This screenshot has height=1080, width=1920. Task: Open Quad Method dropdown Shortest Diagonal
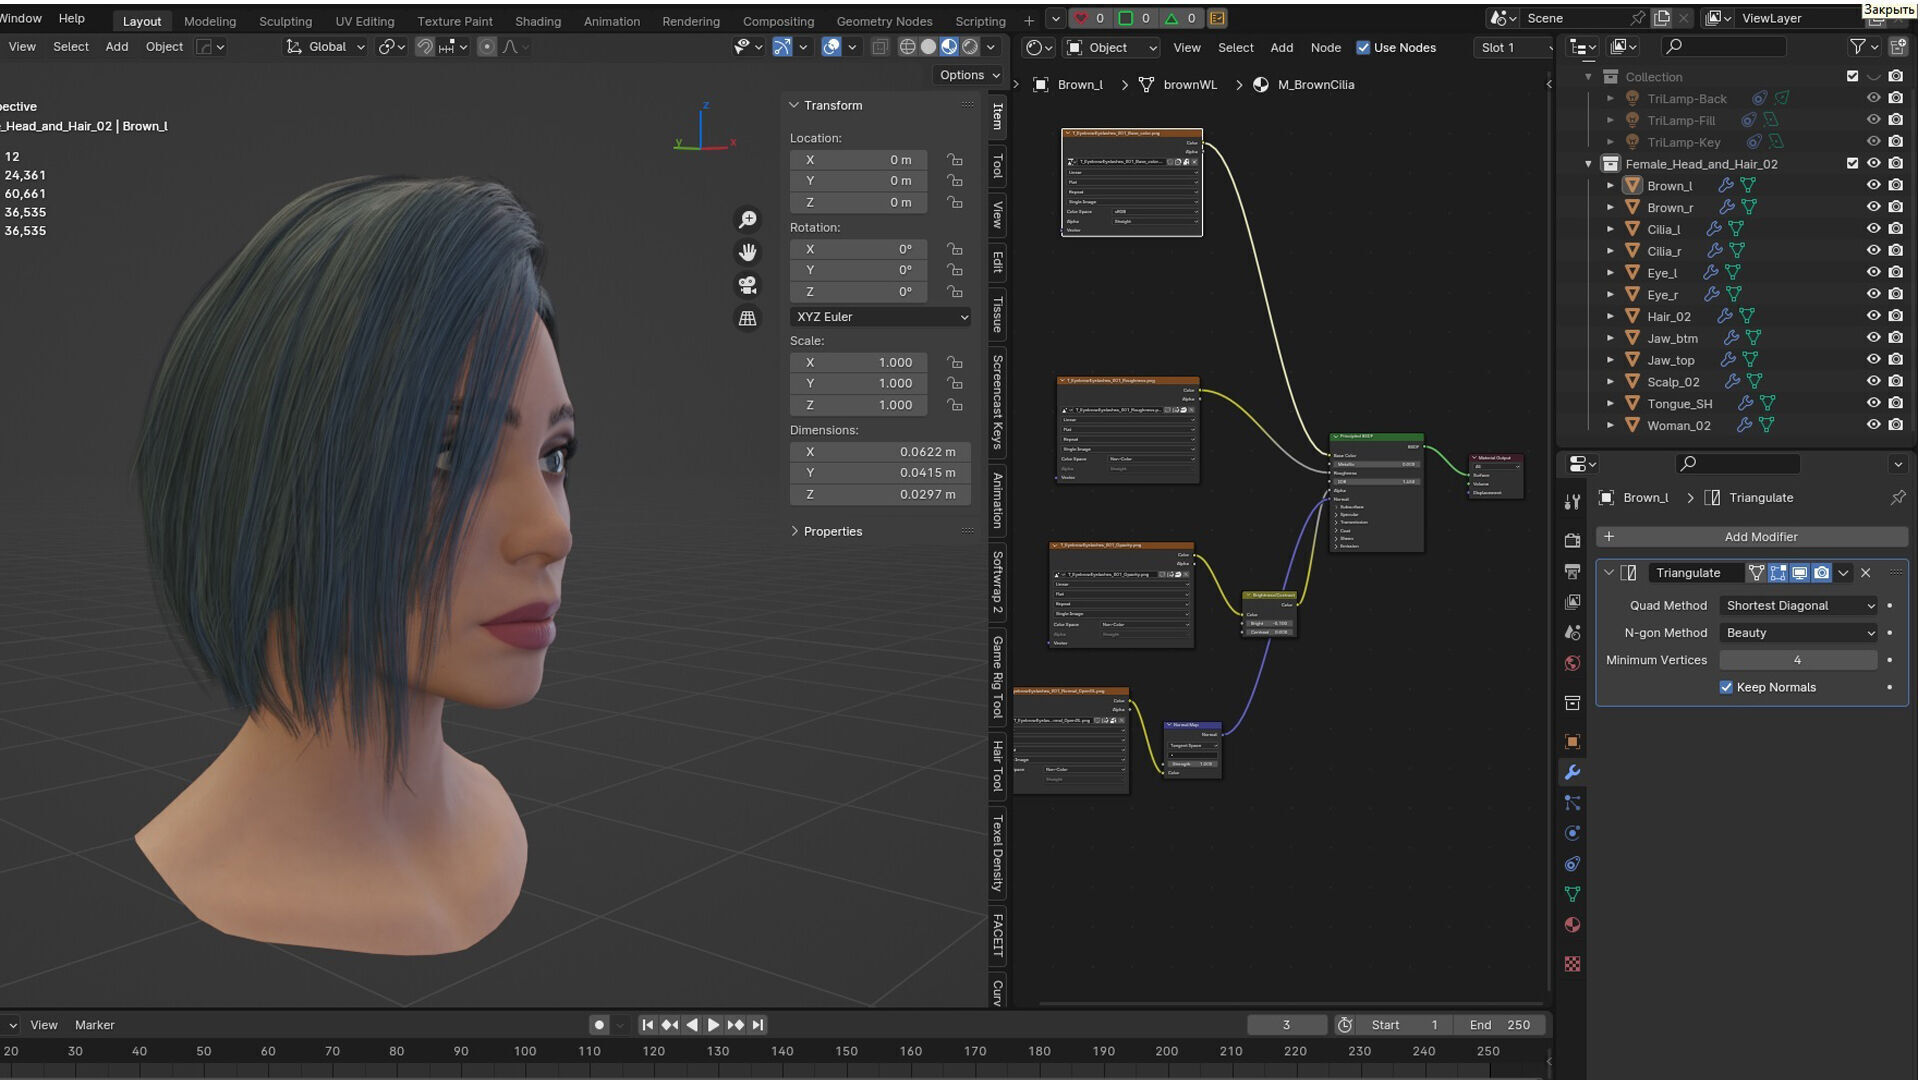coord(1799,606)
